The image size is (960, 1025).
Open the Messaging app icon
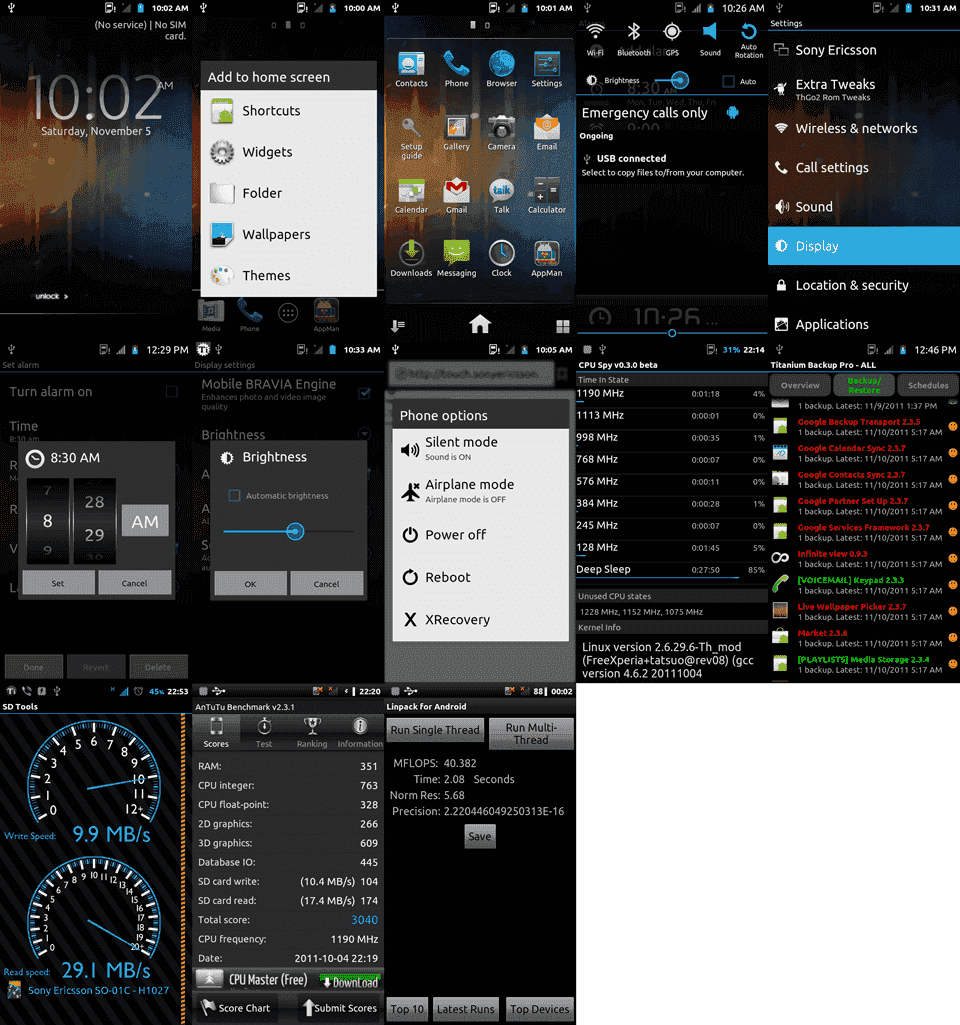[x=456, y=260]
